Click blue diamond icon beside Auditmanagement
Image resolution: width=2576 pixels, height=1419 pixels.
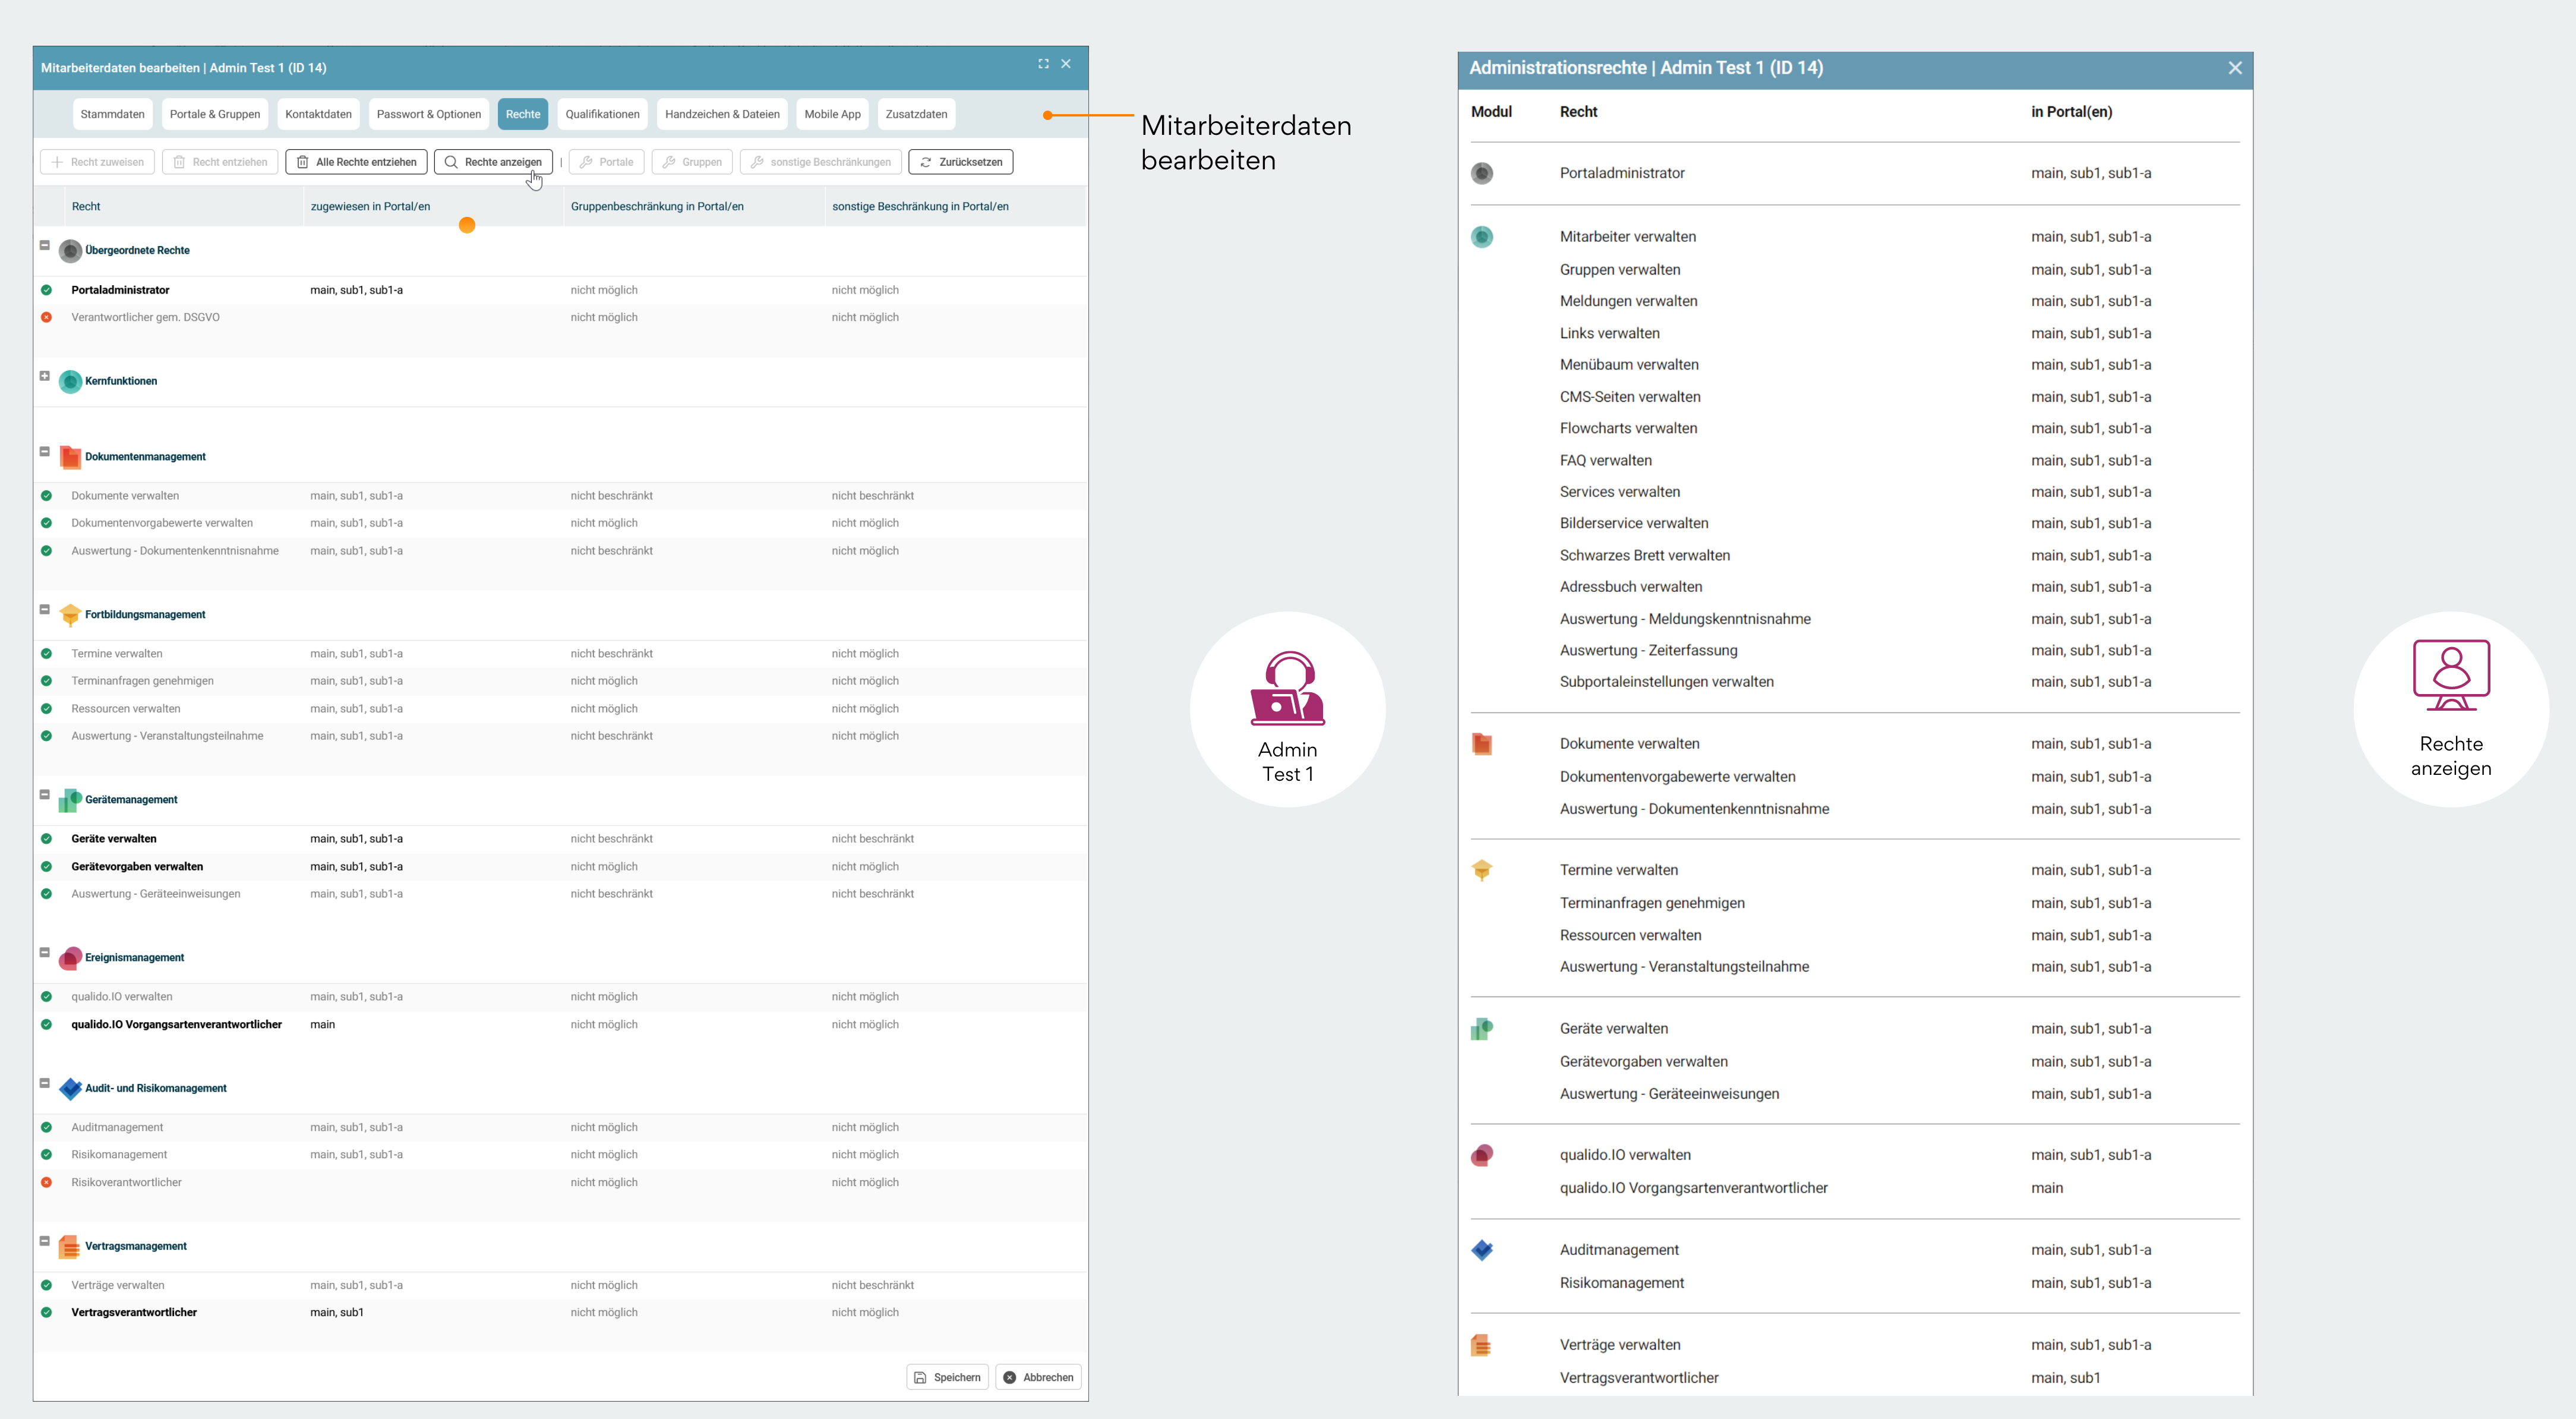coord(1482,1250)
